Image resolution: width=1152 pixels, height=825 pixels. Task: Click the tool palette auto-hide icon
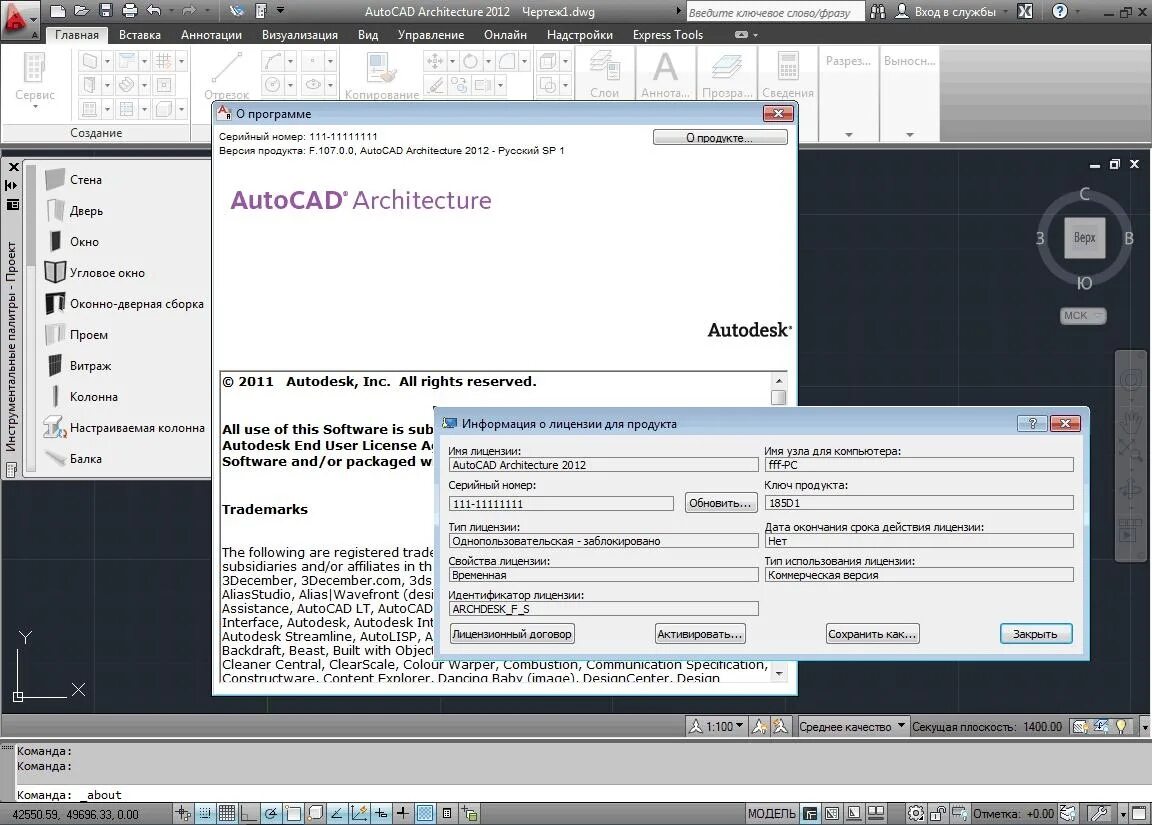12,185
